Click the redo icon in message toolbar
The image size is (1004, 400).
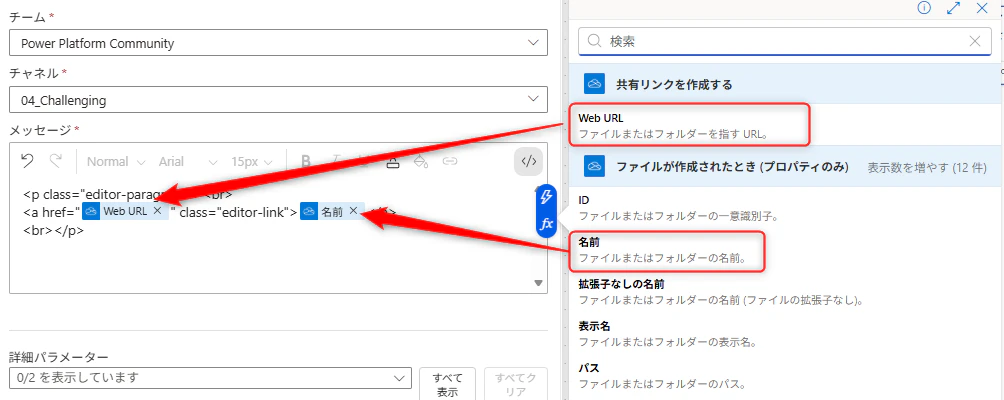click(56, 161)
